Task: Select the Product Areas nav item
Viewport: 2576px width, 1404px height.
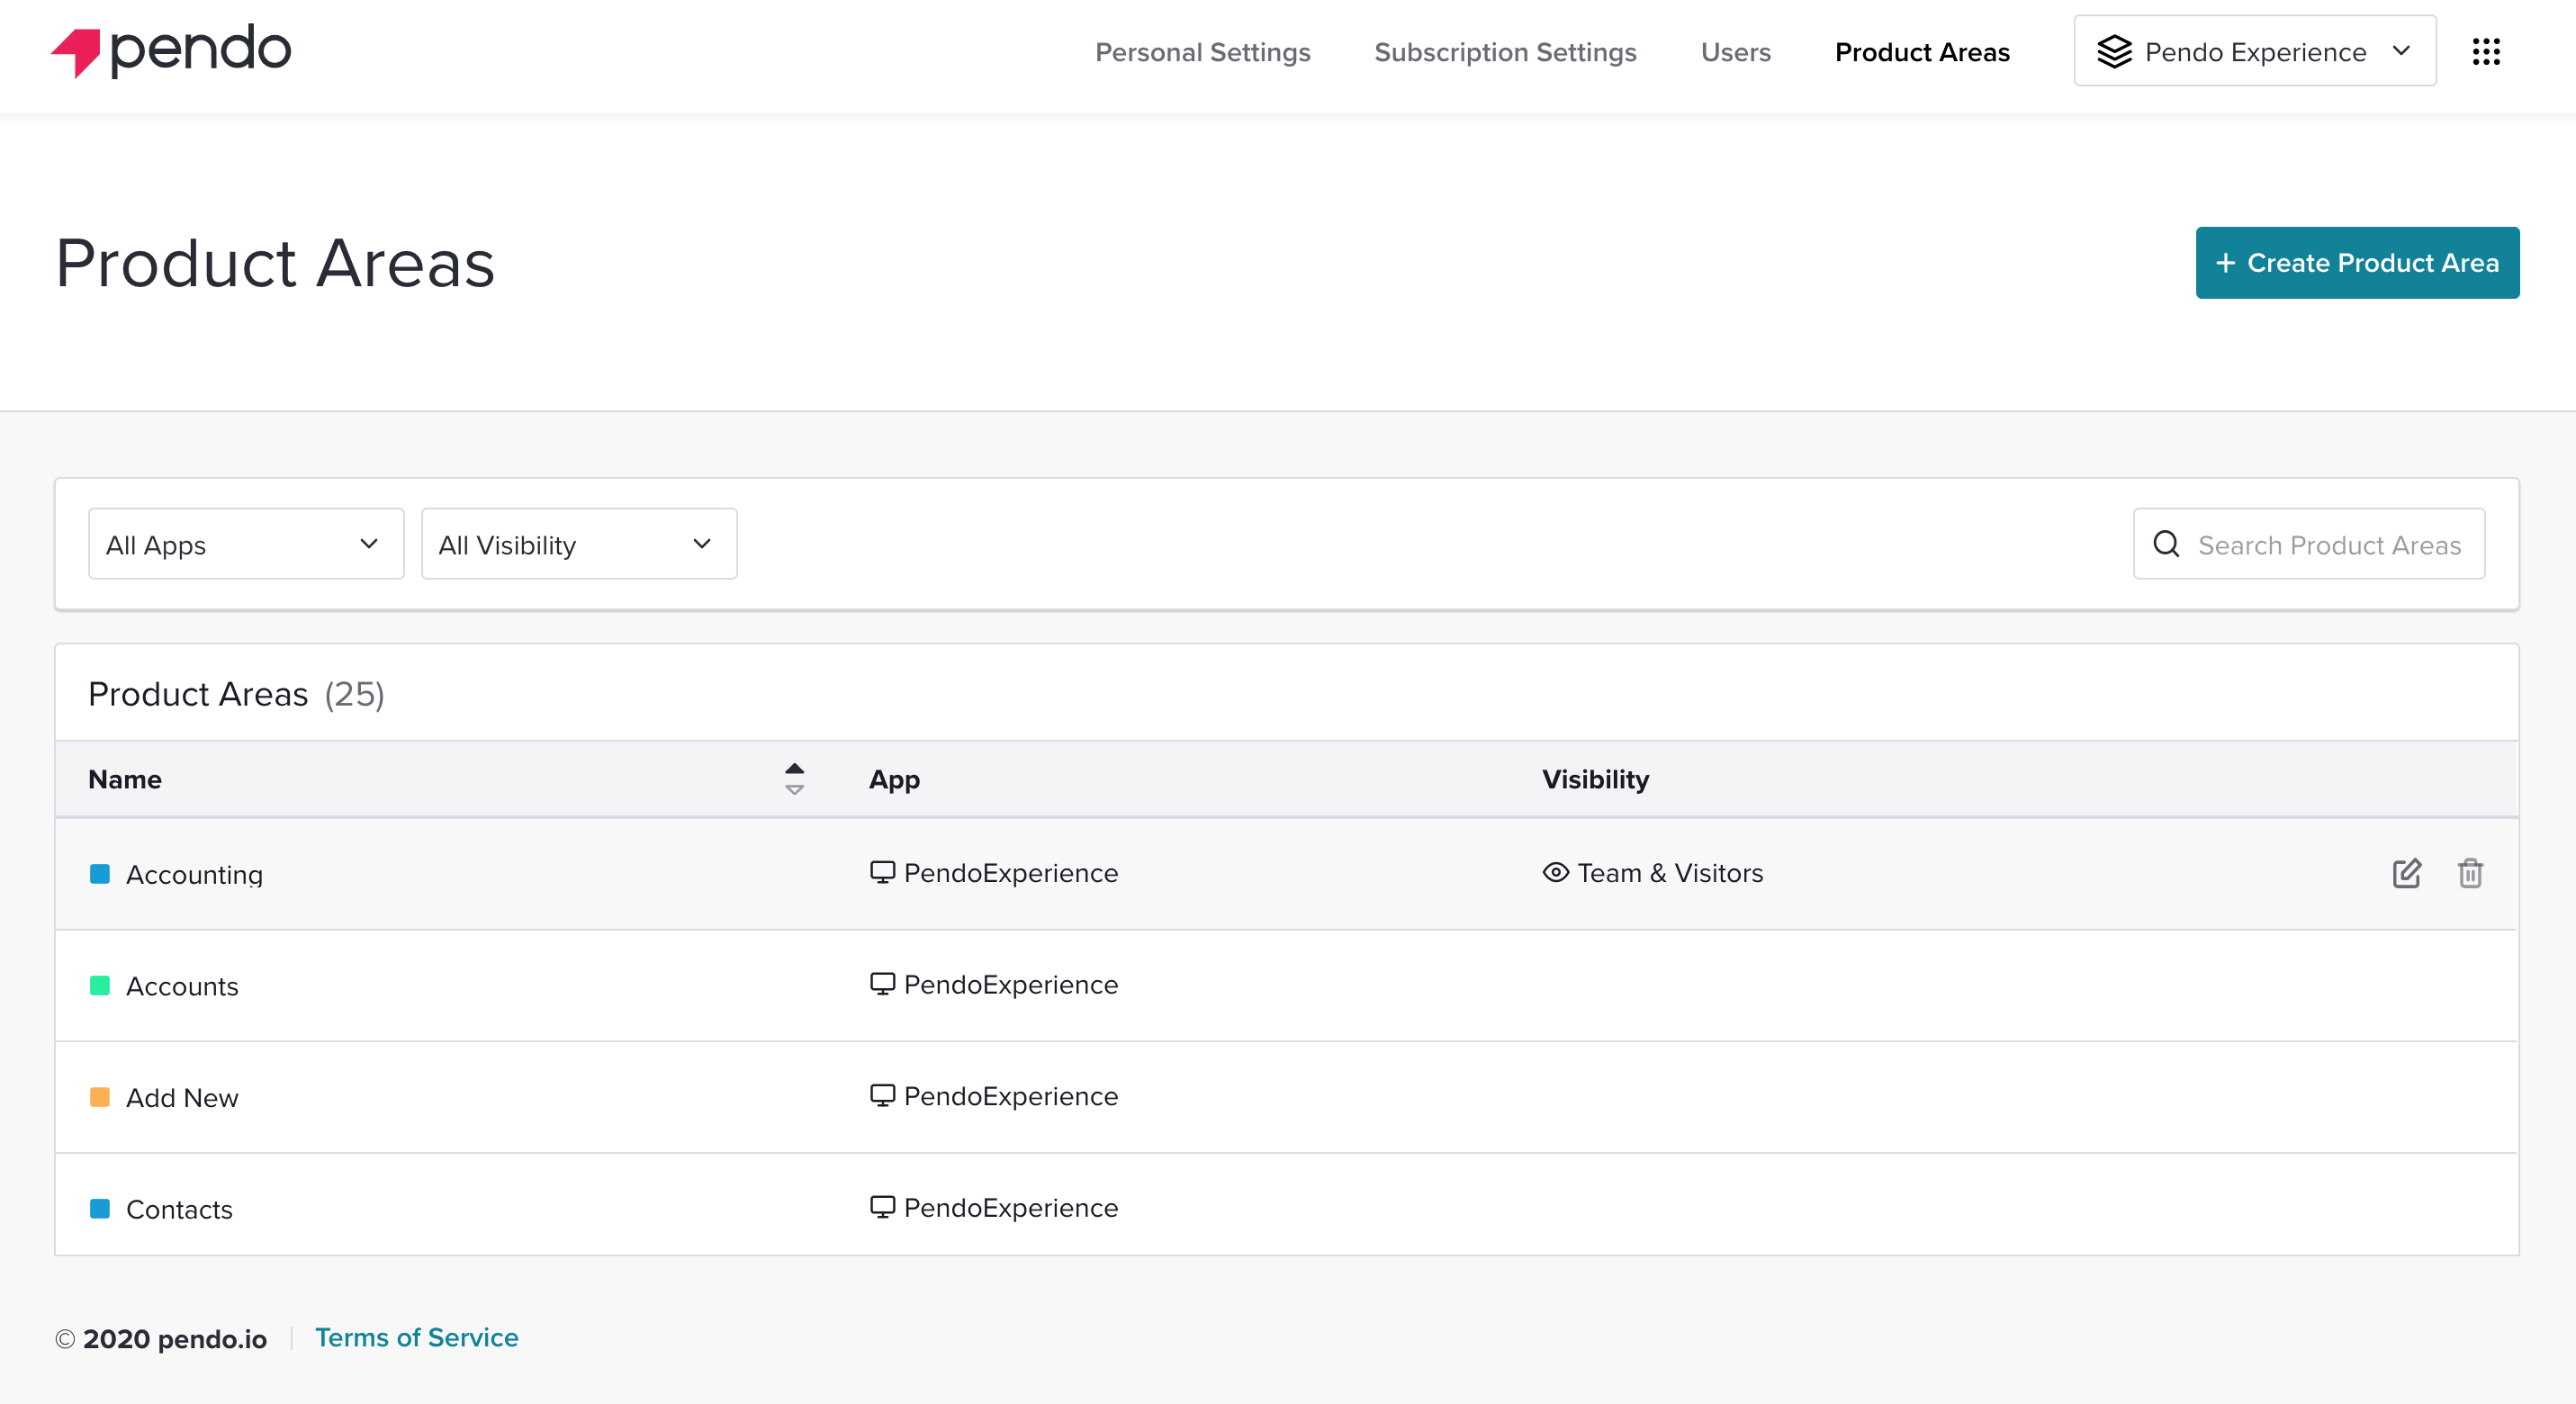Action: click(1922, 52)
